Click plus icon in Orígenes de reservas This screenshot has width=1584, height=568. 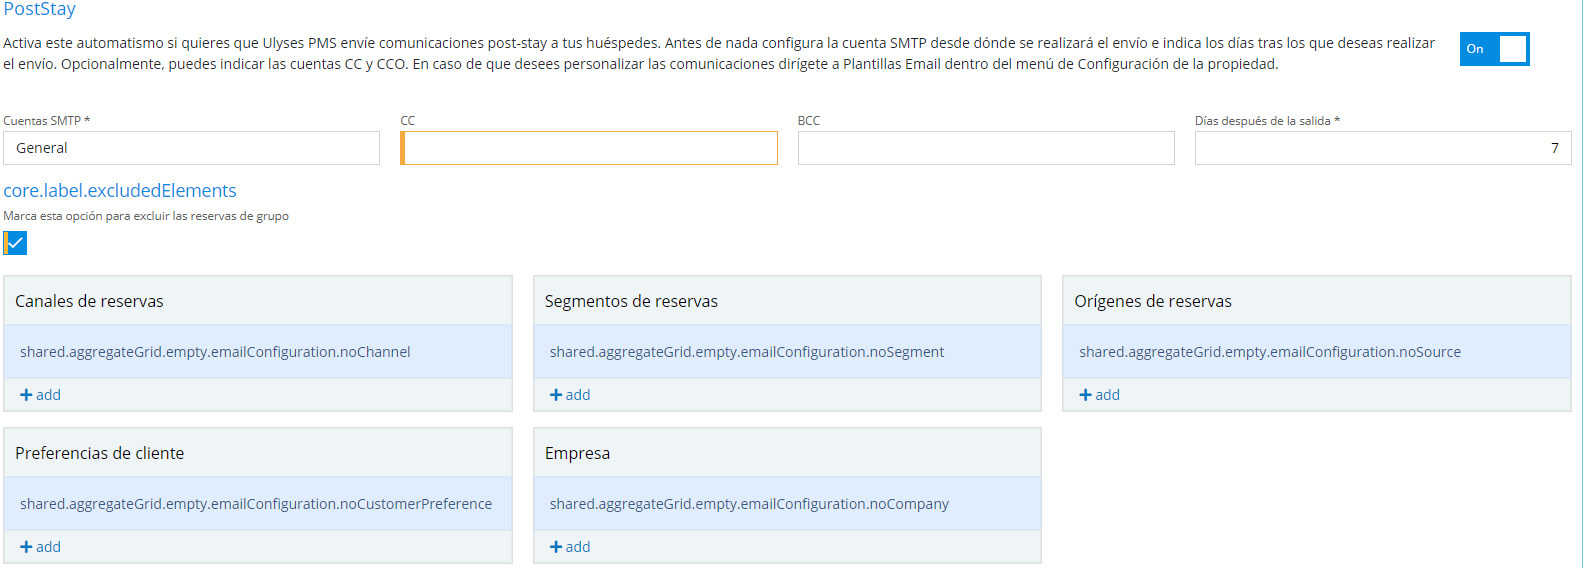pos(1085,395)
